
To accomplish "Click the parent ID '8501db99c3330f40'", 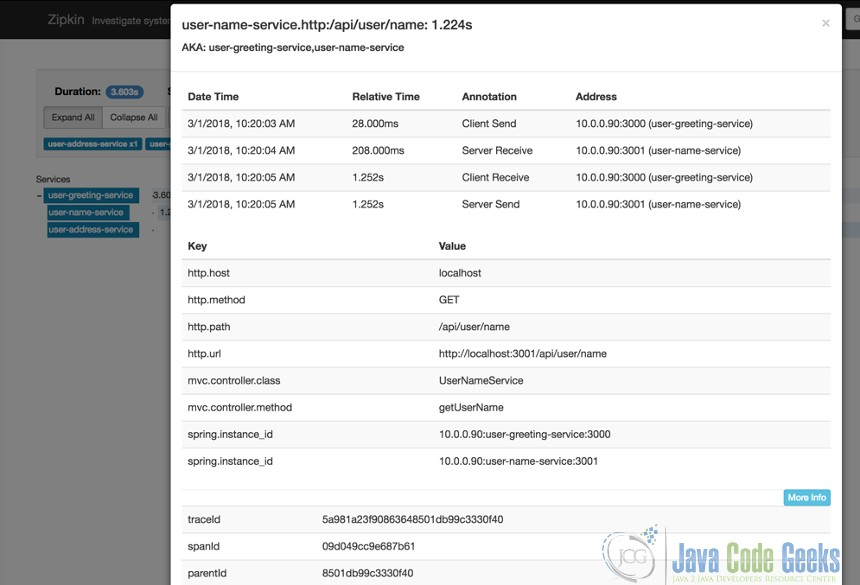I will click(367, 573).
